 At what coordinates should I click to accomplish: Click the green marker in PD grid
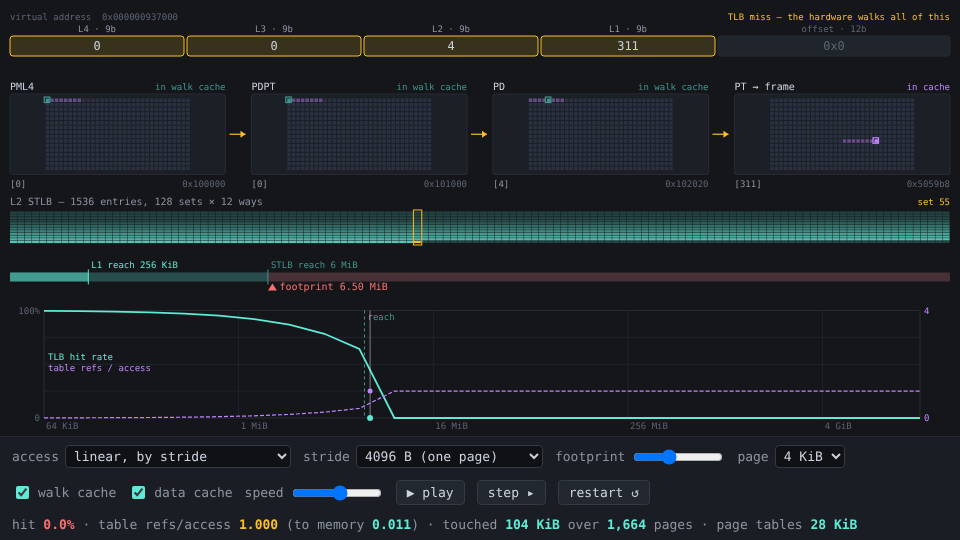[549, 100]
